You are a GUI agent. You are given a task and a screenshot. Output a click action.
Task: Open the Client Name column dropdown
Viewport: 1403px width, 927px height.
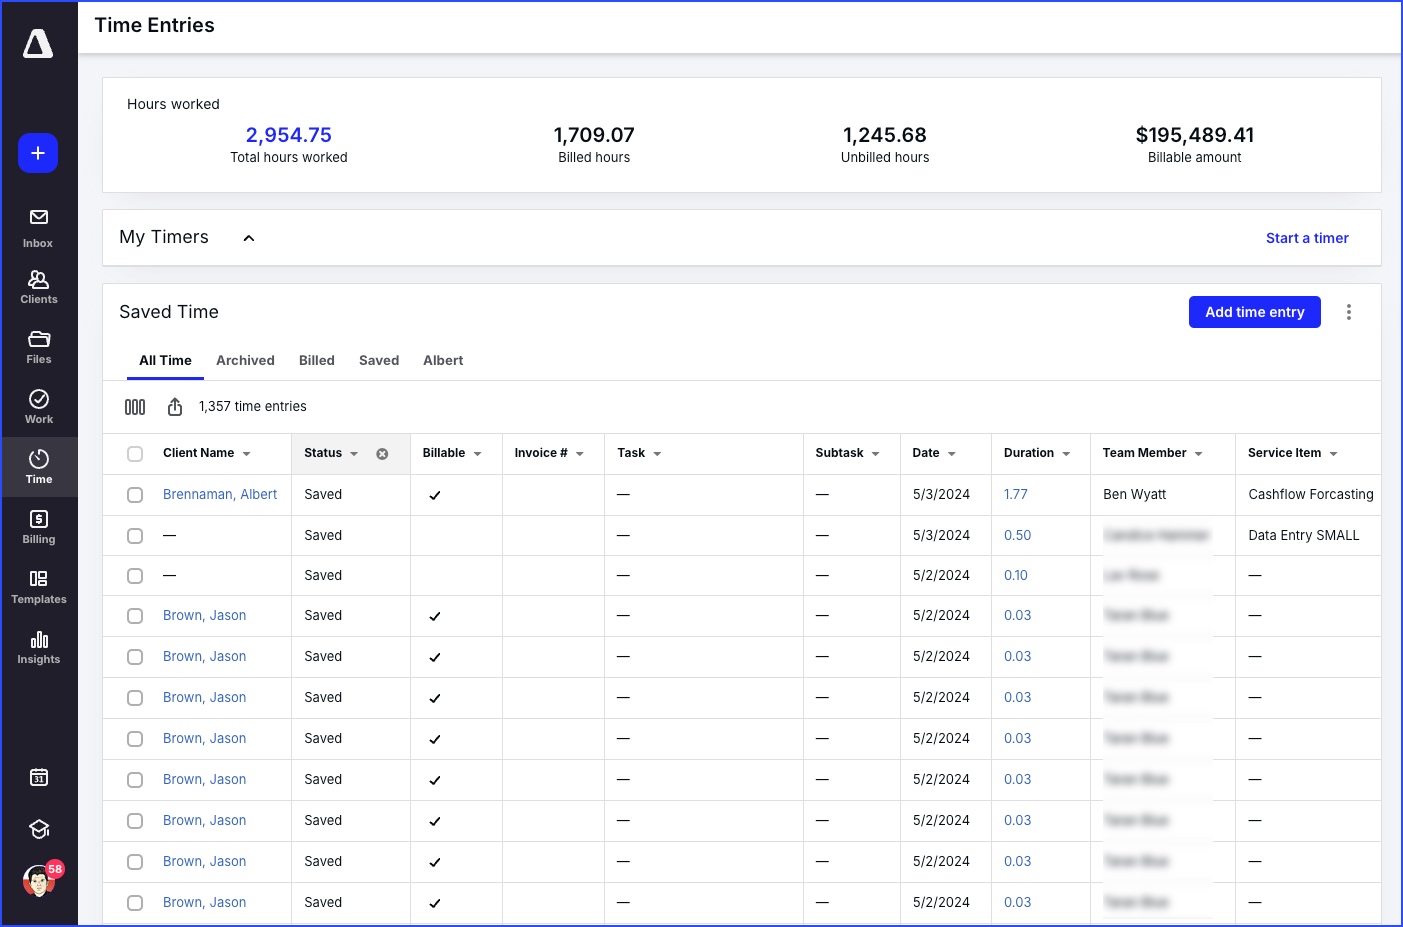247,454
